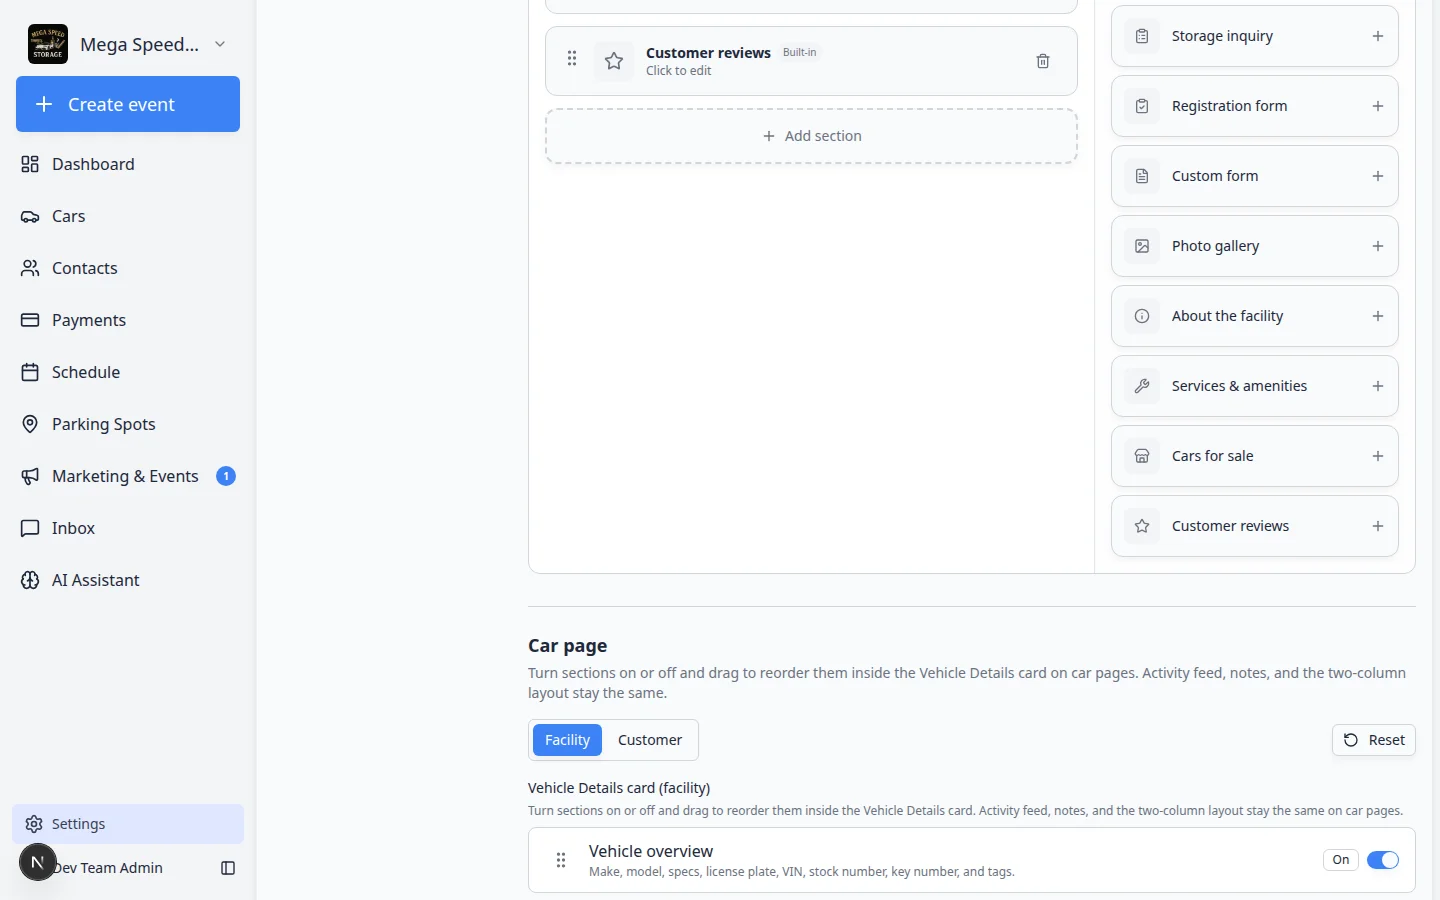Grab the Customer reviews drag handle
This screenshot has height=900, width=1440.
pos(572,59)
